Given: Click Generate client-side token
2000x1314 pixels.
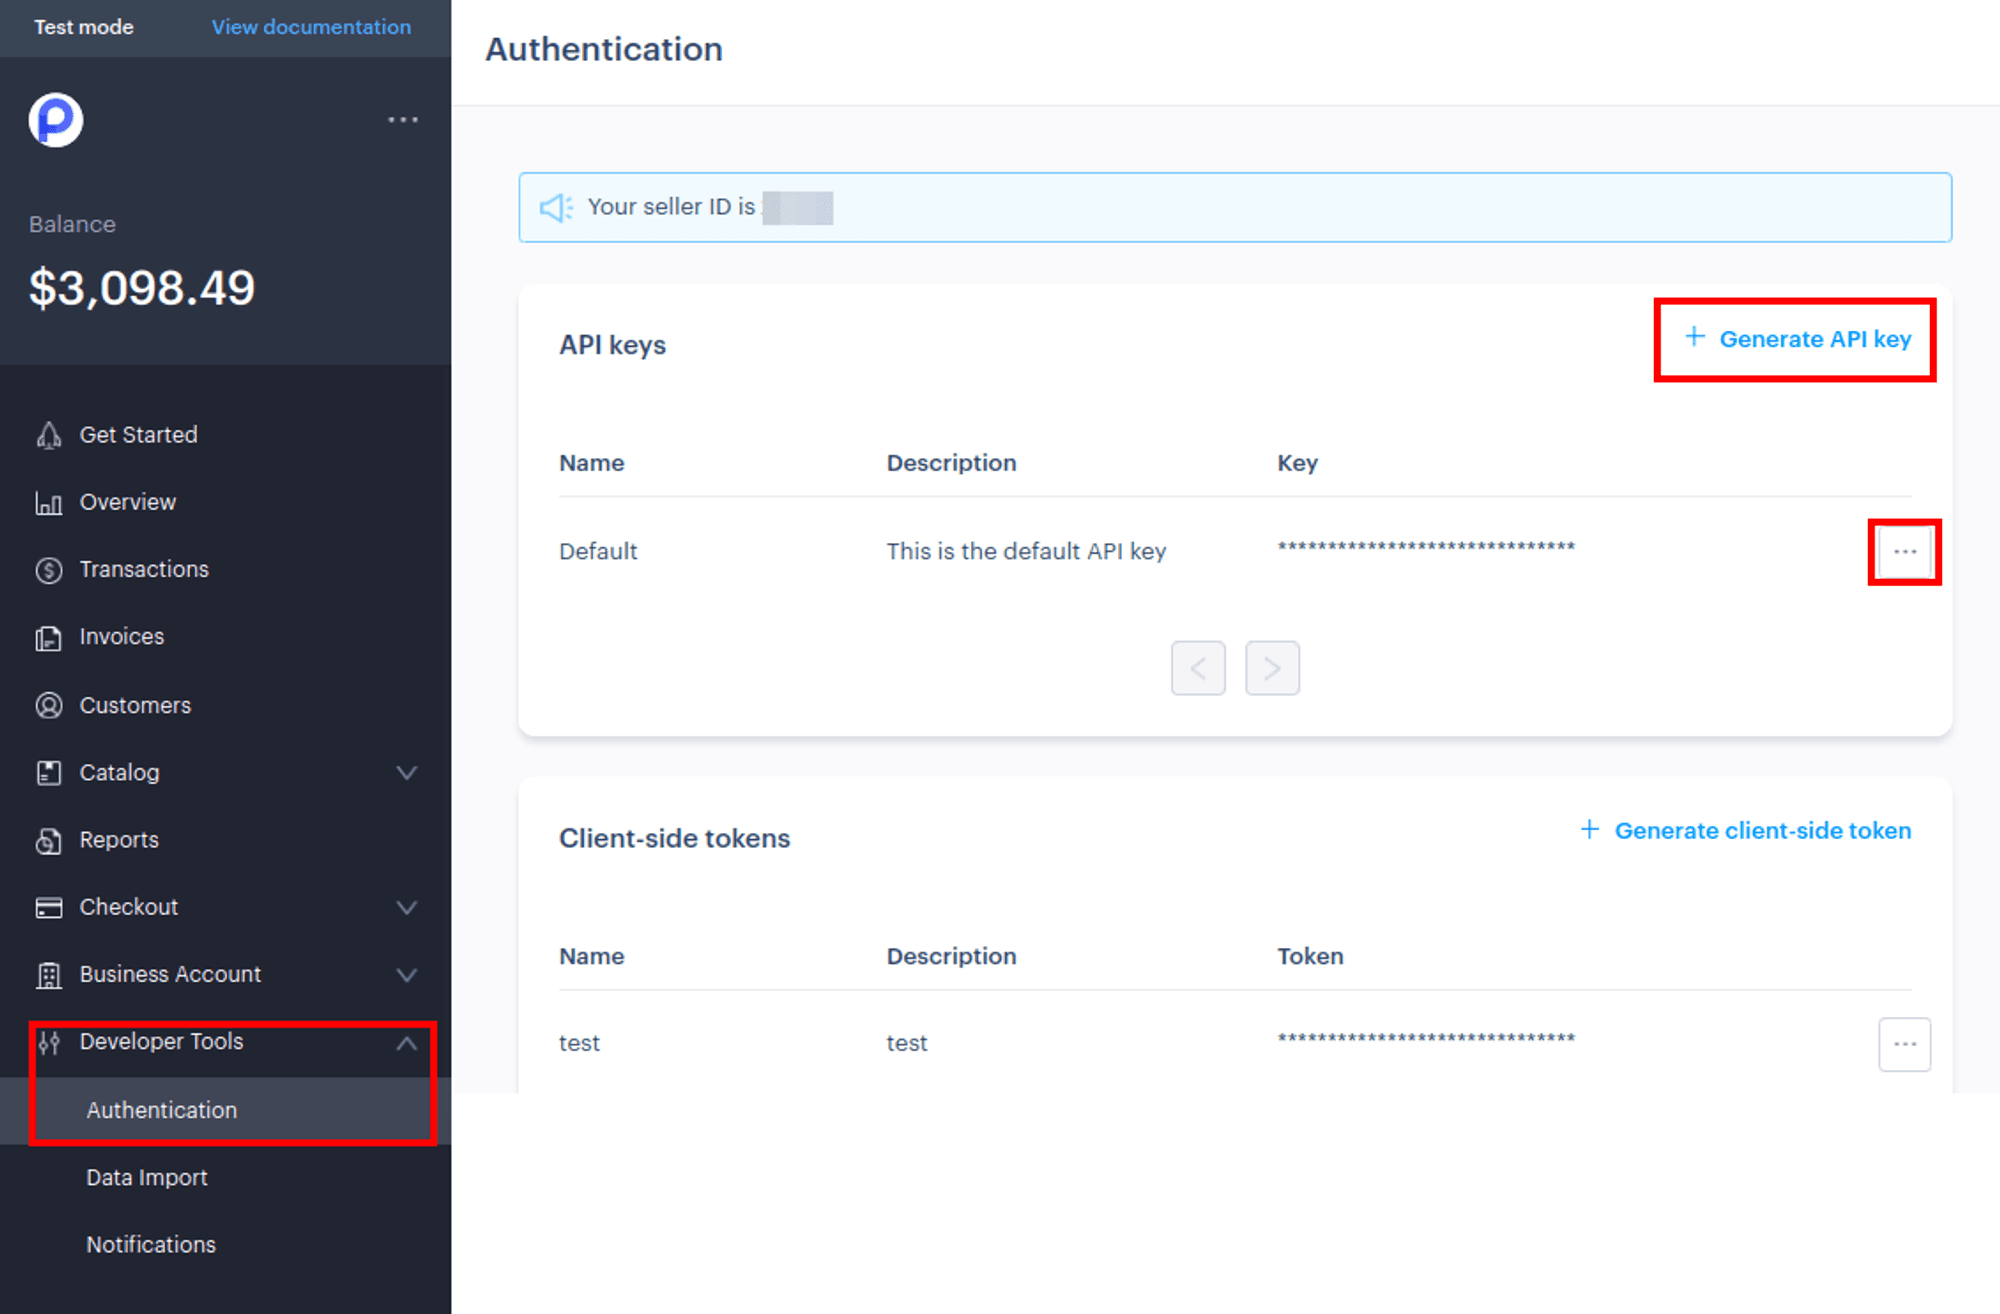Looking at the screenshot, I should coord(1745,830).
